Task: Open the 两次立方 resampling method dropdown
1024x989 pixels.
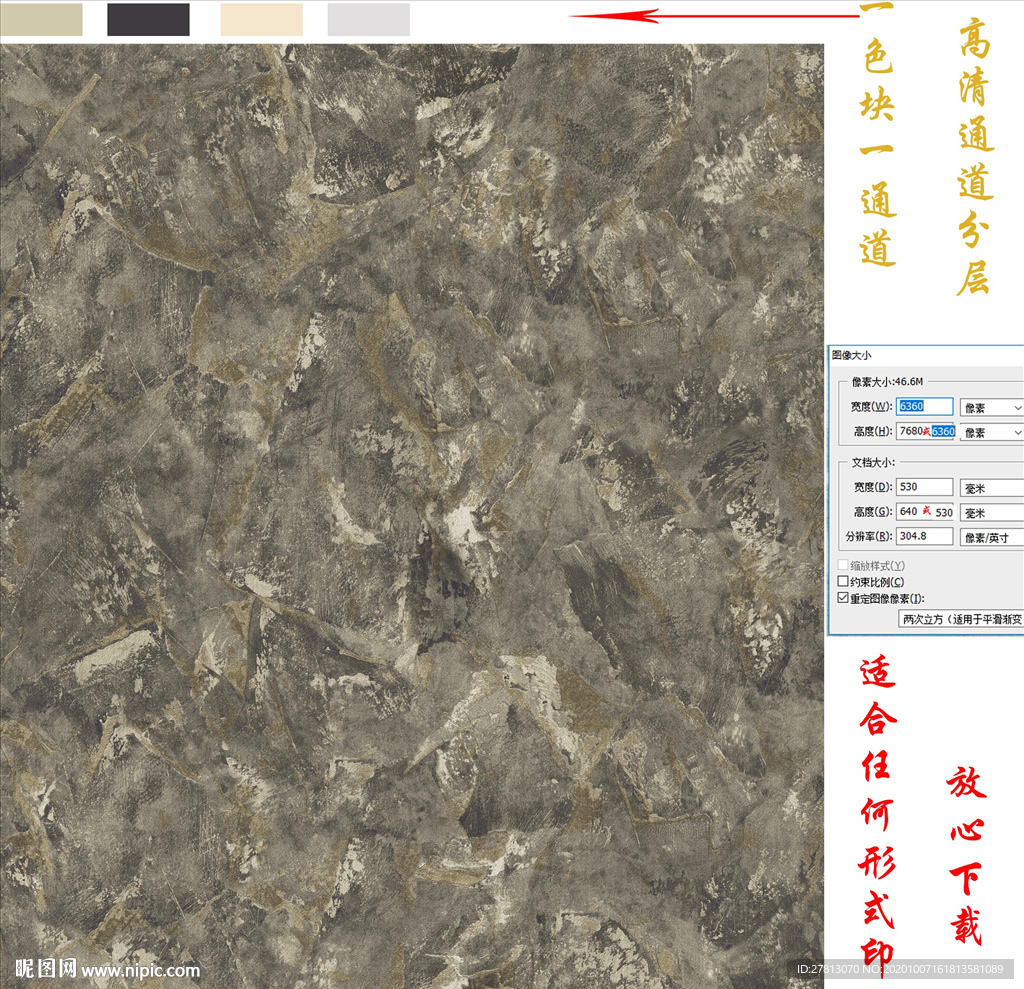Action: (960, 620)
